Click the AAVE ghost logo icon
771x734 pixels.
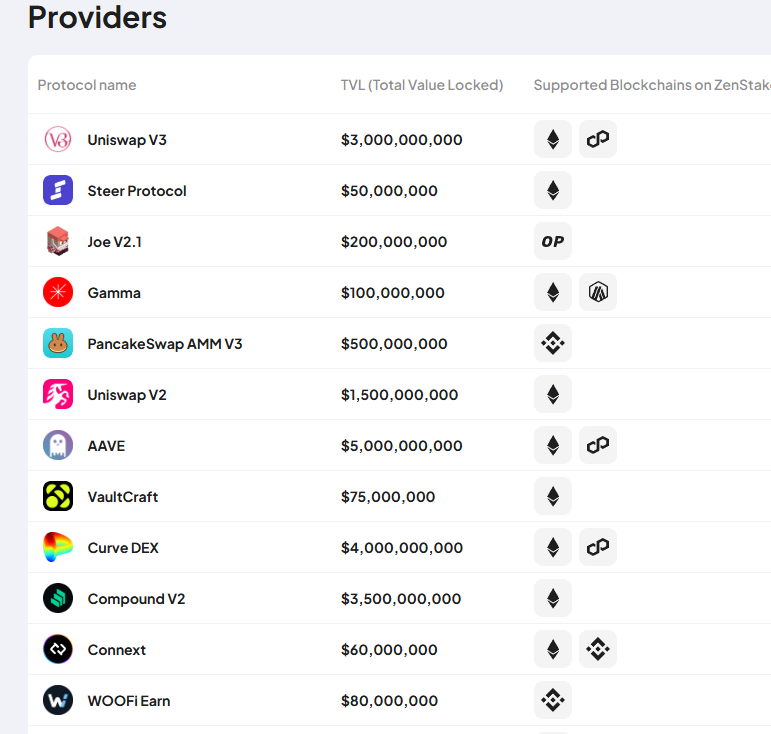click(x=58, y=446)
